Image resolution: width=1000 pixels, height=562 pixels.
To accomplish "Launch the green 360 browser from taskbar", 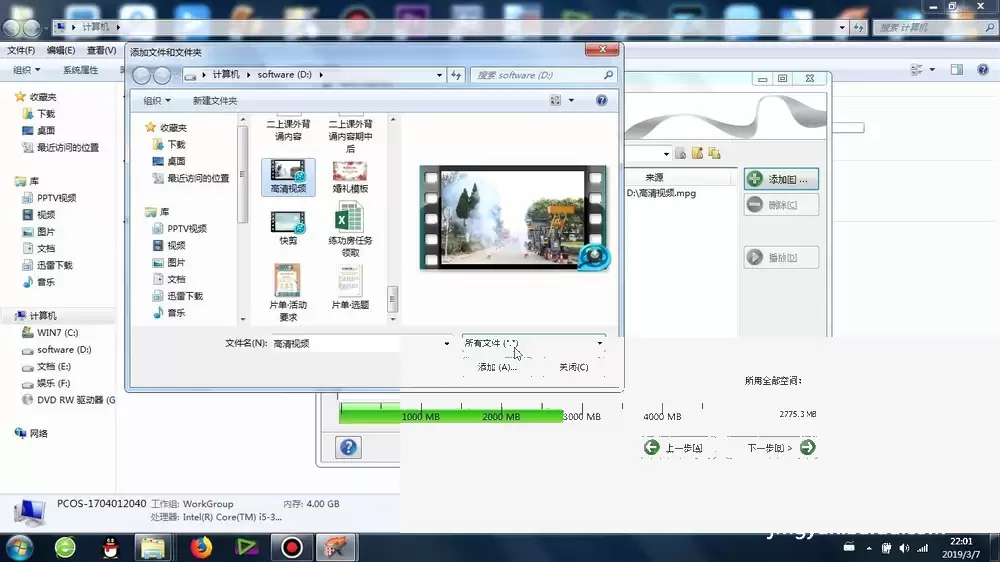I will (x=65, y=547).
